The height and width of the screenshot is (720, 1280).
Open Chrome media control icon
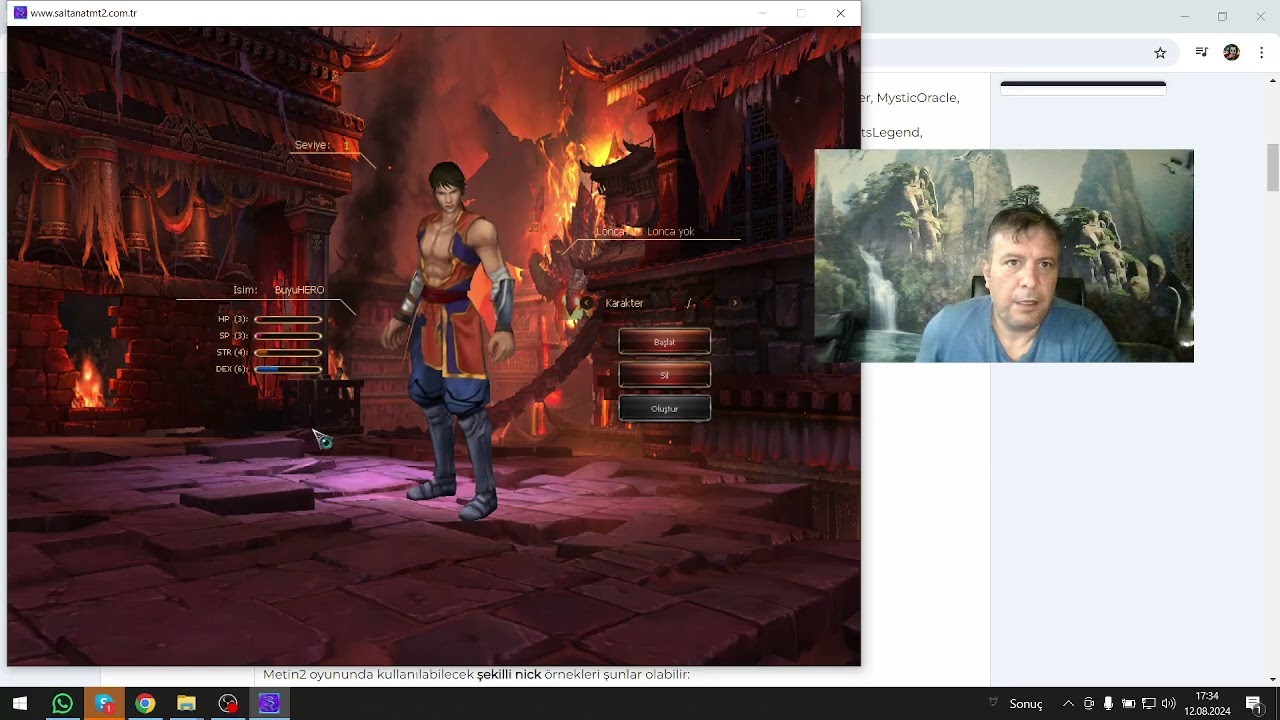coord(1202,53)
